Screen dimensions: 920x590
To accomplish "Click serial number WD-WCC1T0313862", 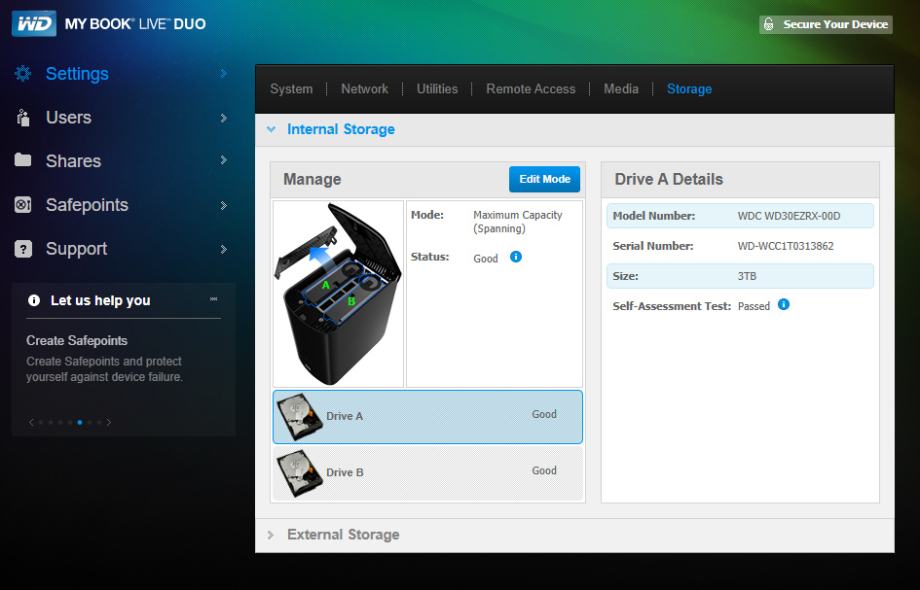I will click(786, 246).
